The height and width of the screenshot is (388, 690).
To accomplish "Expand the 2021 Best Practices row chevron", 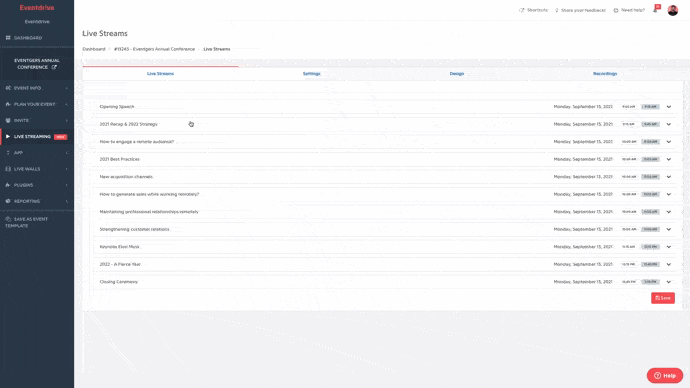I will pos(668,159).
